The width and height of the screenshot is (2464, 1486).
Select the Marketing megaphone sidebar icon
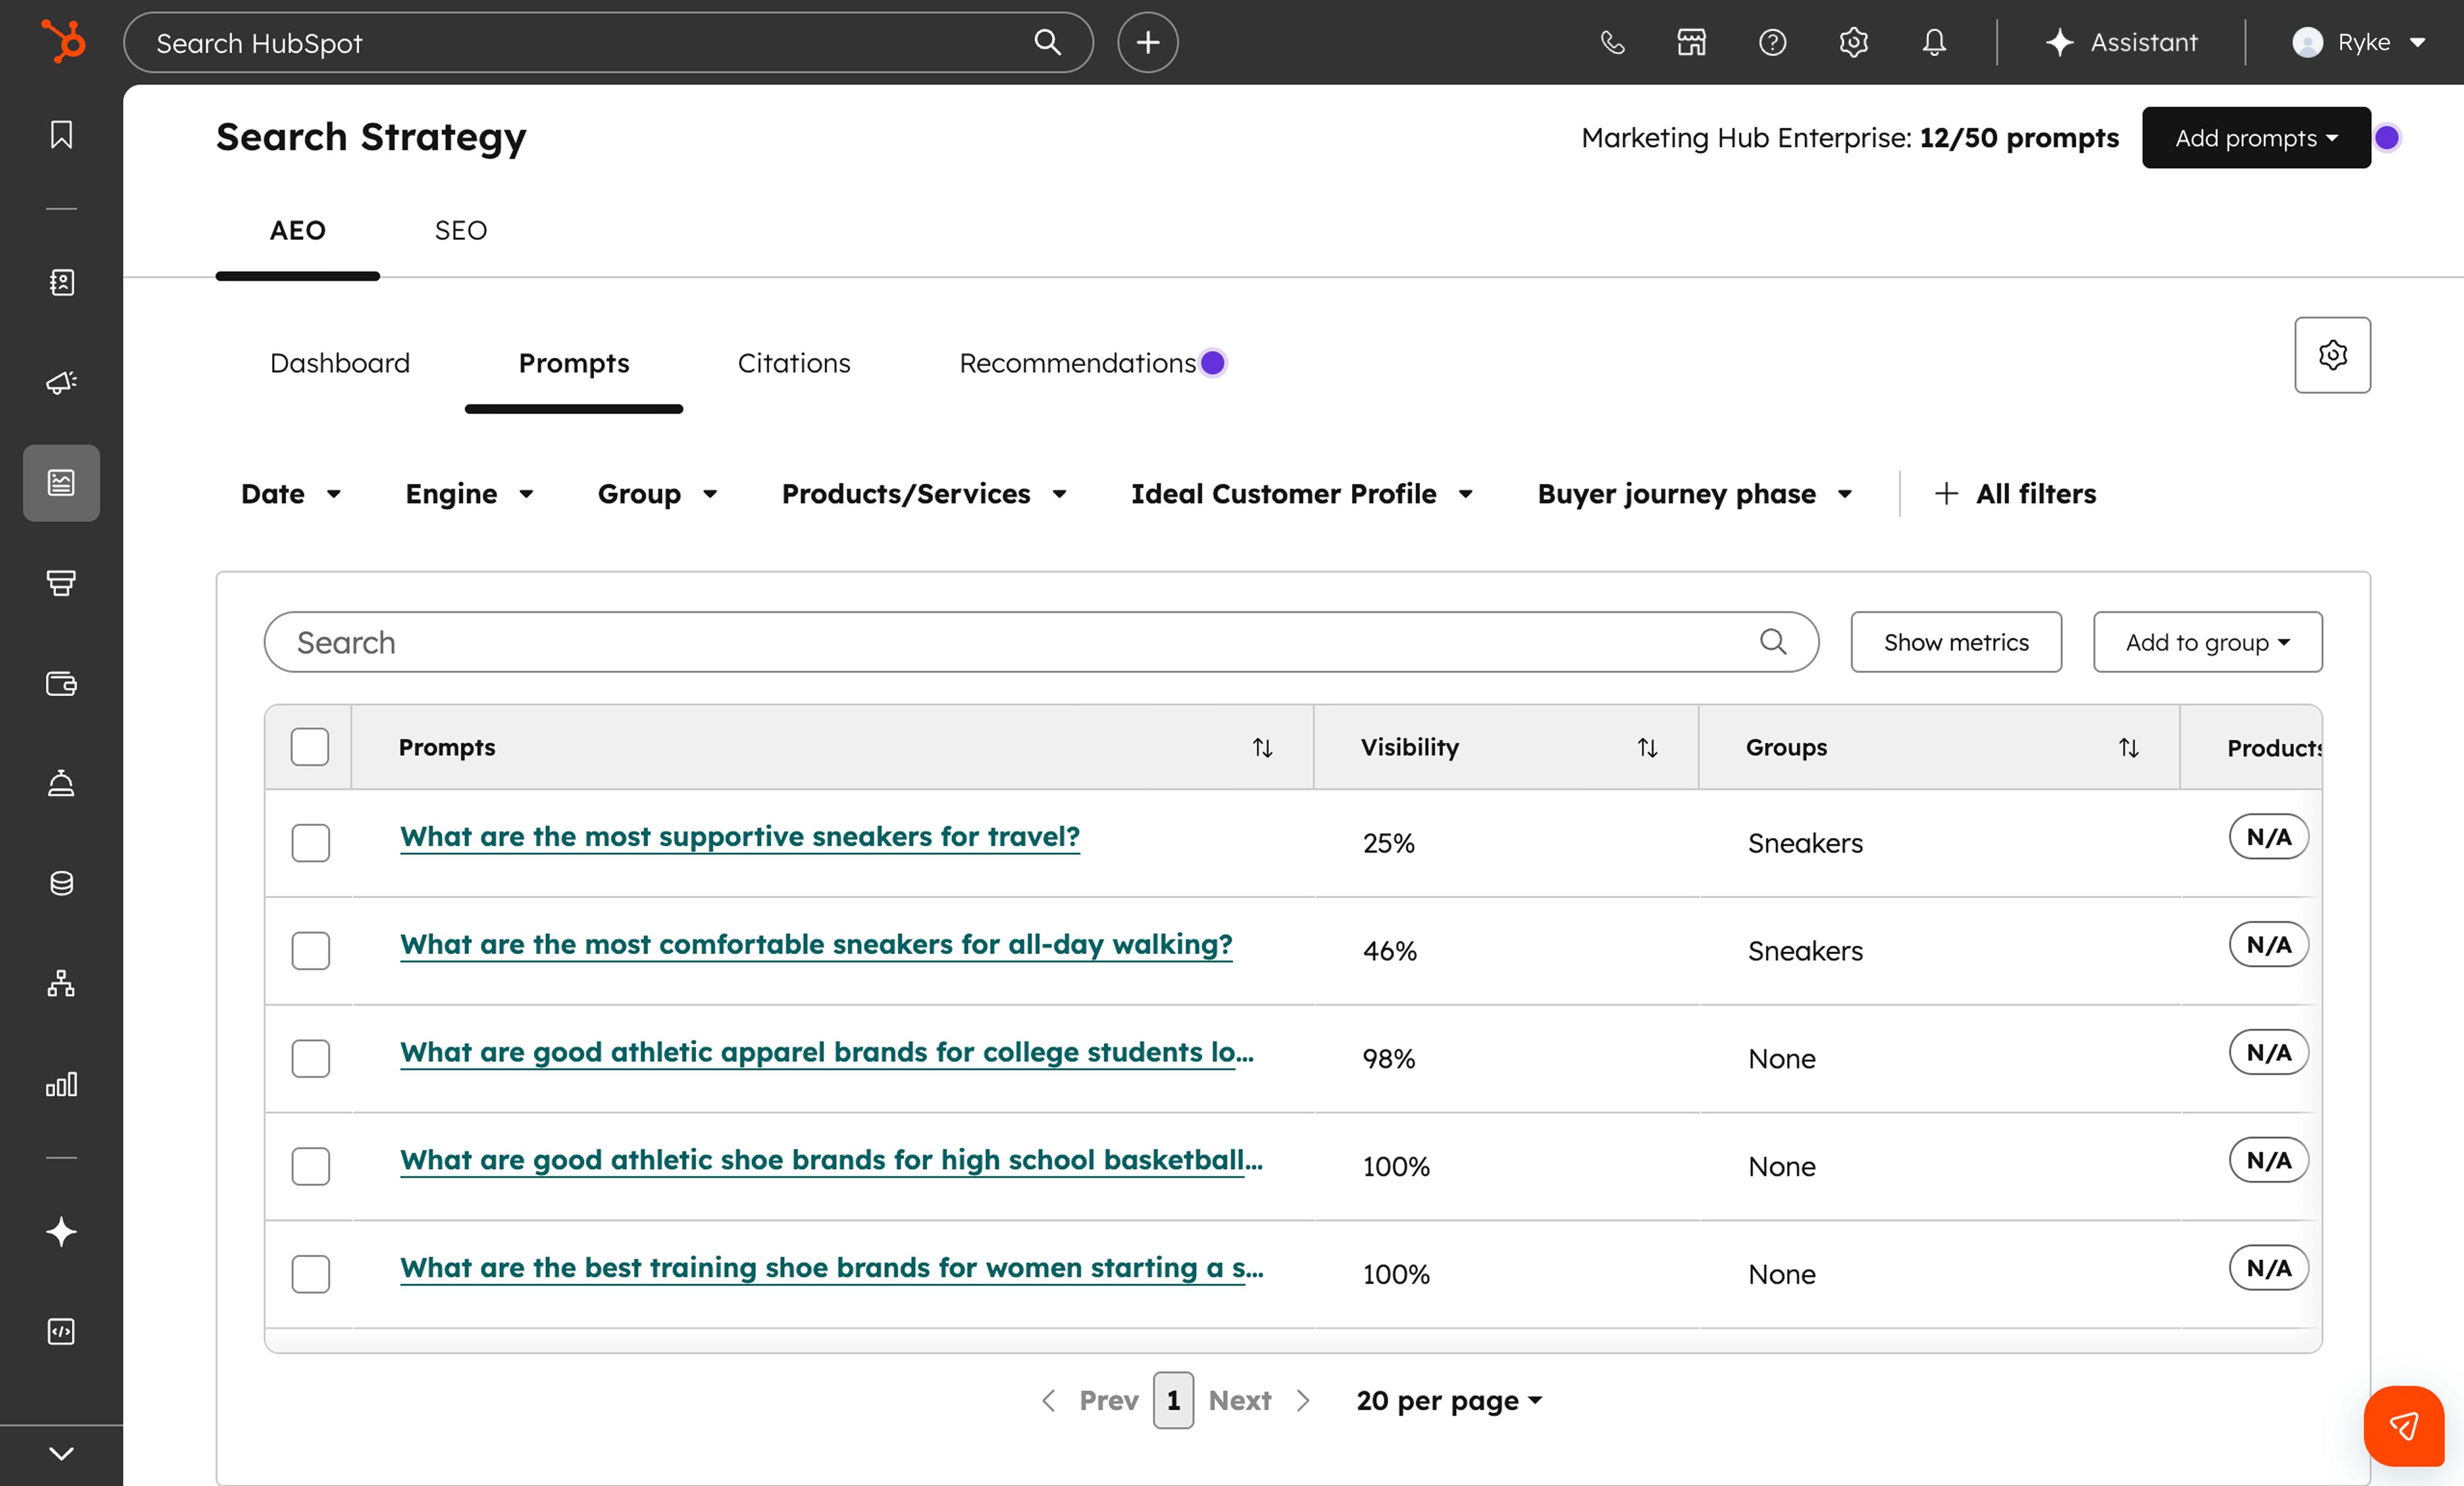[60, 383]
